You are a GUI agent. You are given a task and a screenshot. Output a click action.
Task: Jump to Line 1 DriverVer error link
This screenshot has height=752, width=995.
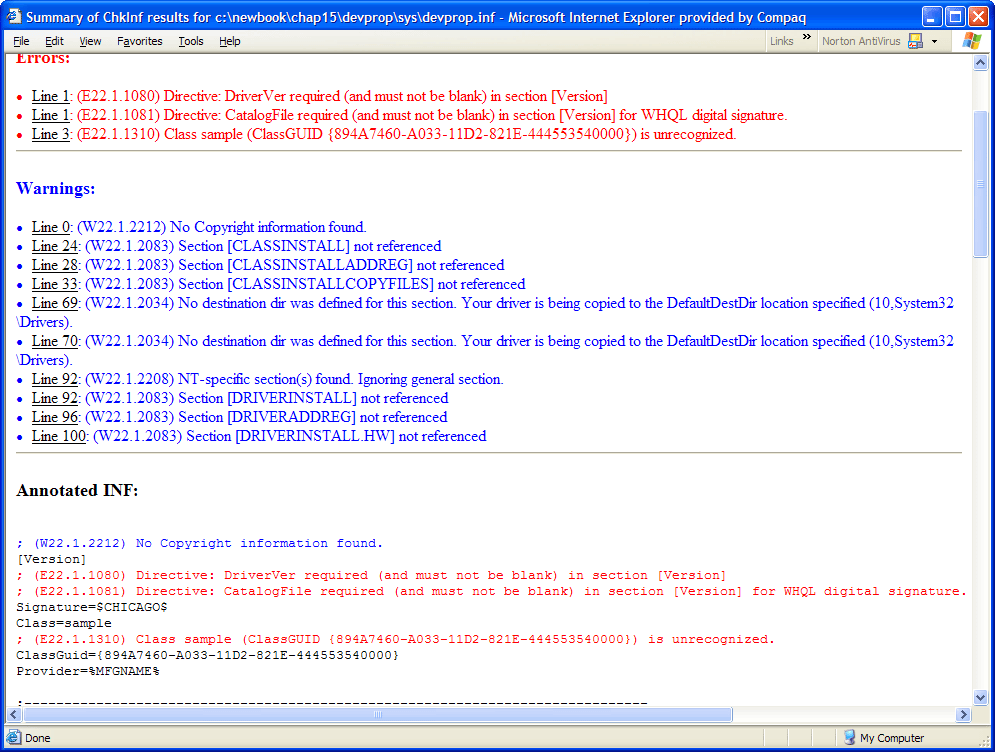pos(51,96)
